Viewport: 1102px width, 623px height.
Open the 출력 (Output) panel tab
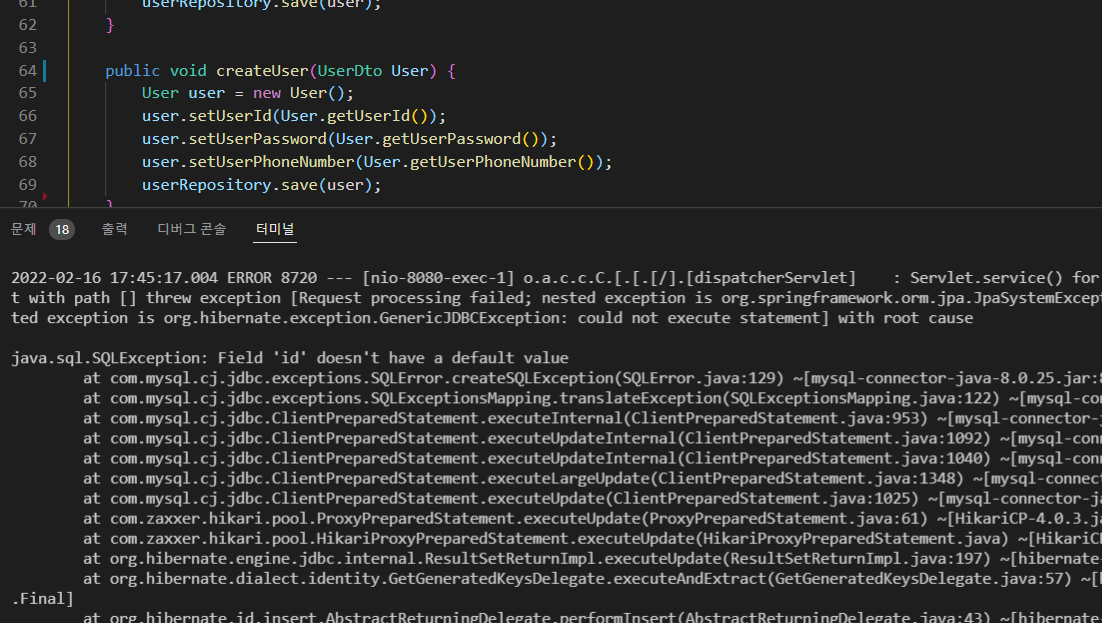[x=114, y=228]
